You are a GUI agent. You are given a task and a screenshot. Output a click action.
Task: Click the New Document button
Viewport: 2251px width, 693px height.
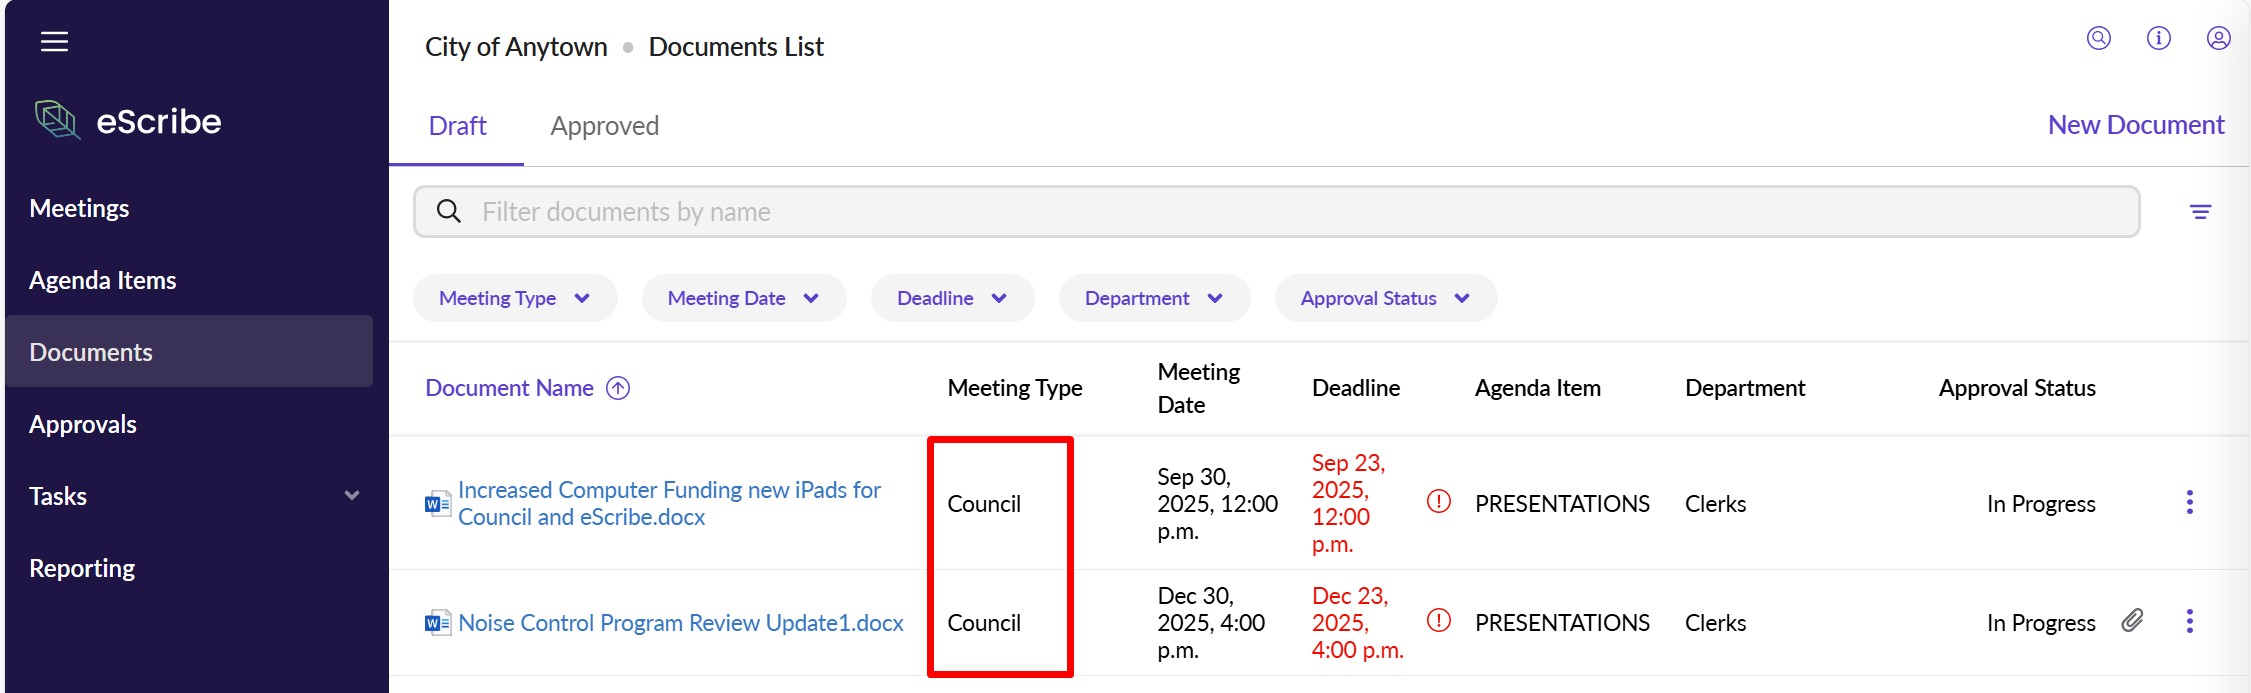coord(2135,125)
